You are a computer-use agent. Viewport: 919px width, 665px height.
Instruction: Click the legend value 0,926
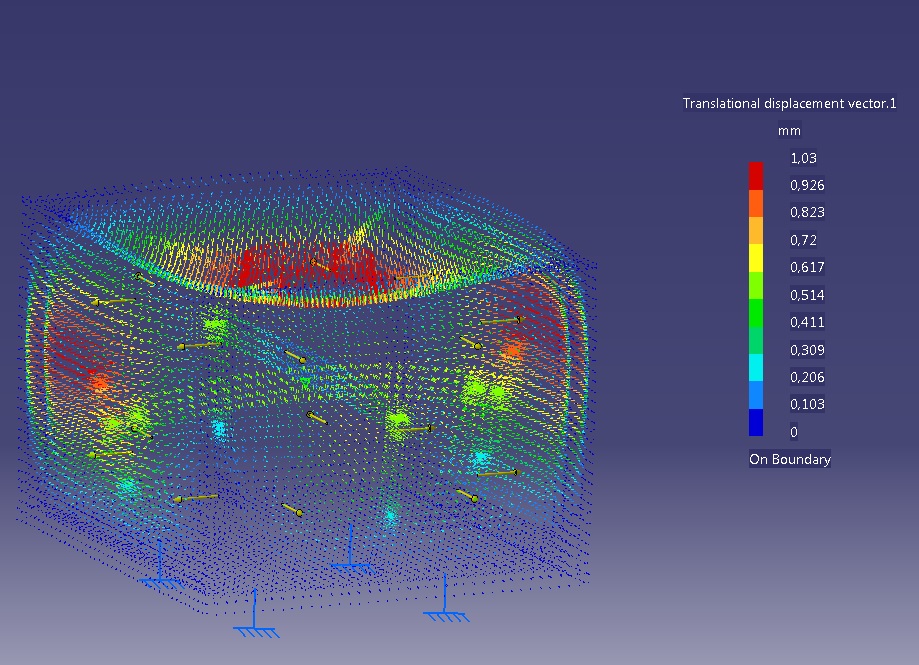click(807, 185)
